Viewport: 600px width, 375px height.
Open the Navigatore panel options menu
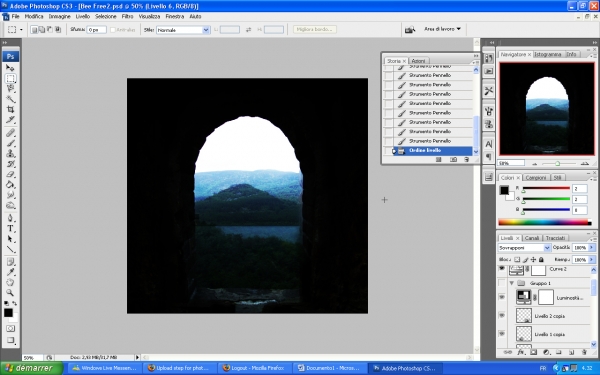click(594, 56)
